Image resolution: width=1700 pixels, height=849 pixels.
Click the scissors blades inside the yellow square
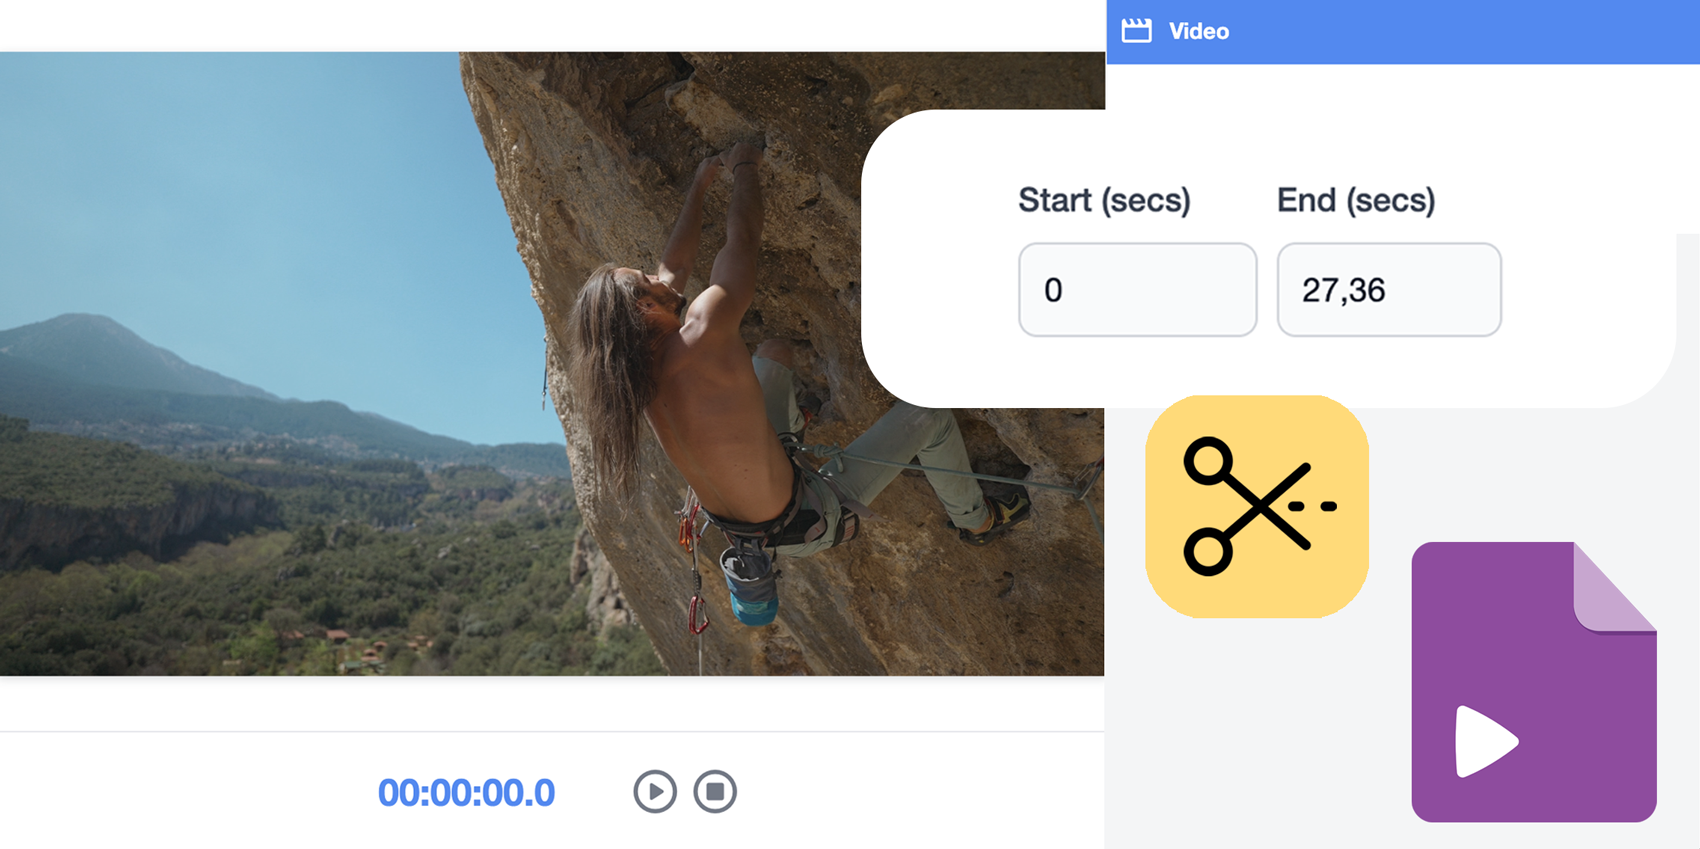(x=1256, y=503)
